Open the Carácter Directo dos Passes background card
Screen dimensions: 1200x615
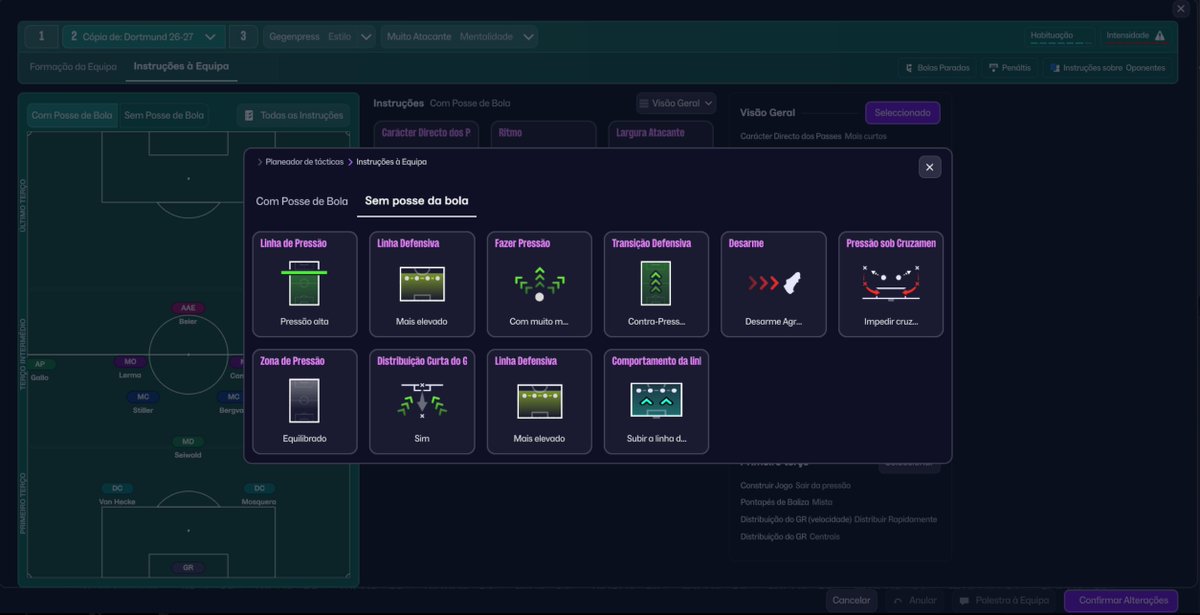(426, 134)
